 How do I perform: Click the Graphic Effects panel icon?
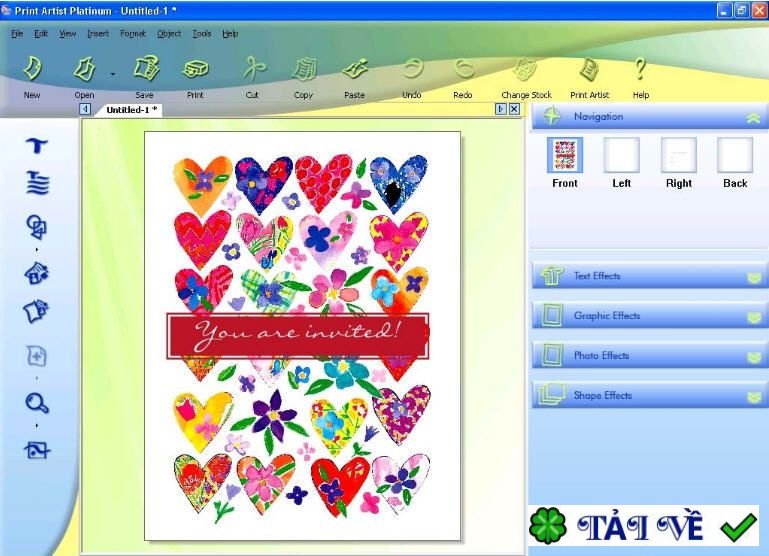(x=552, y=315)
